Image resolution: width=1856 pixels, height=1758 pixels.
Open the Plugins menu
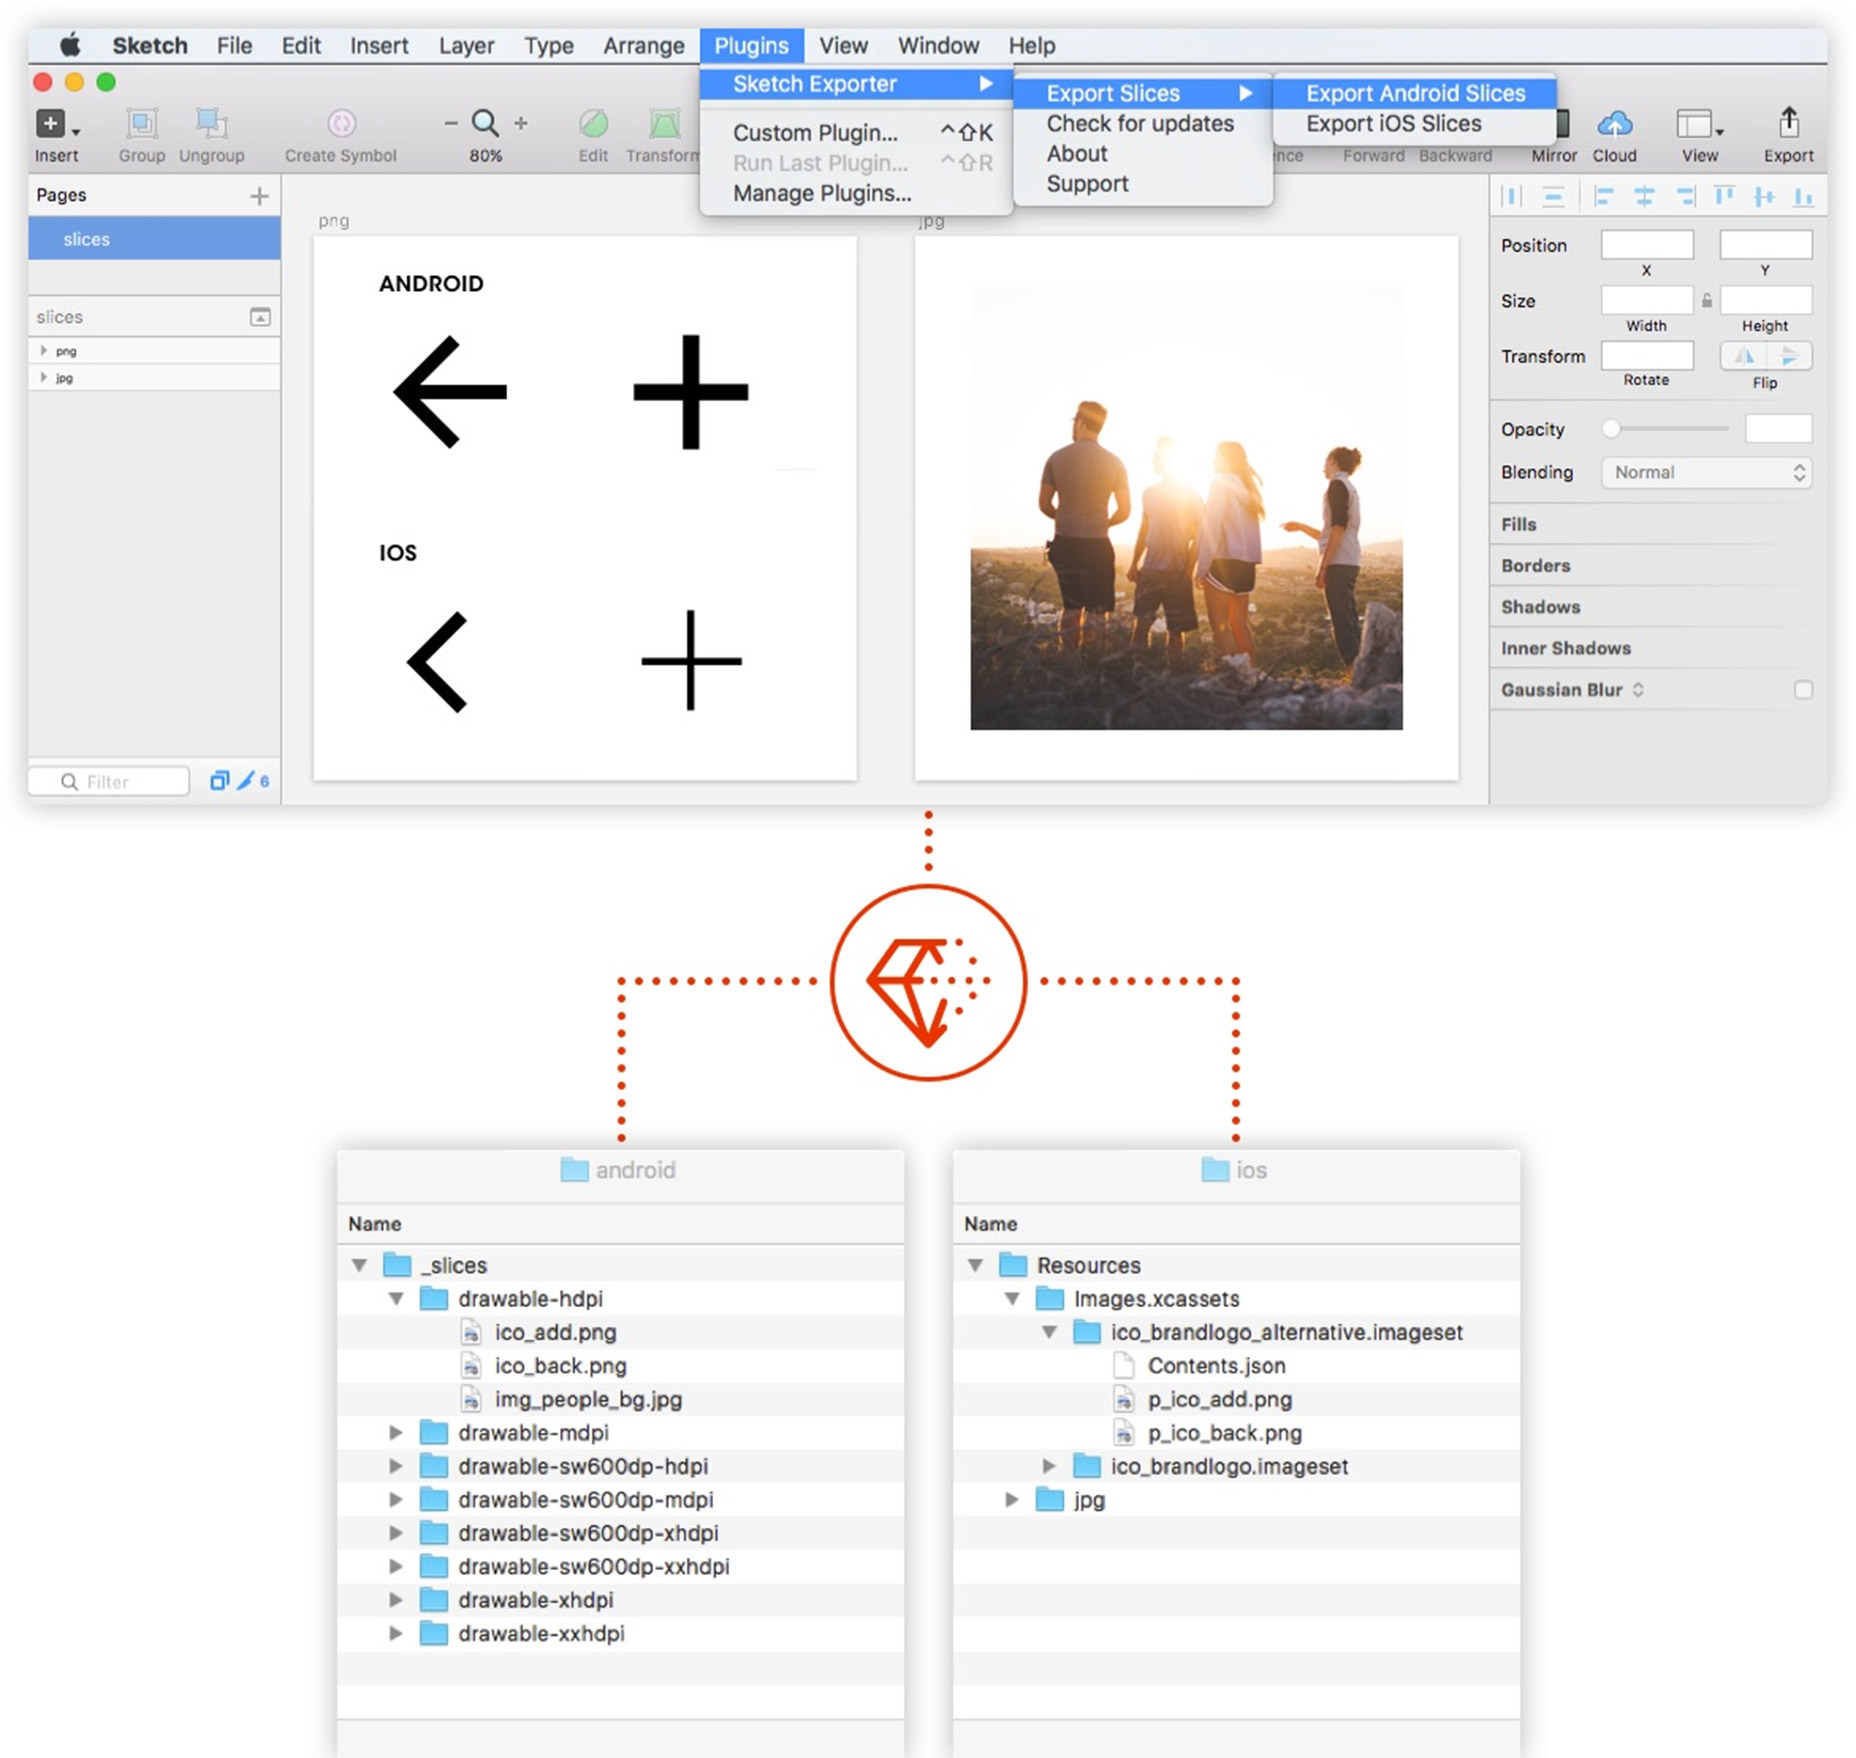click(751, 46)
